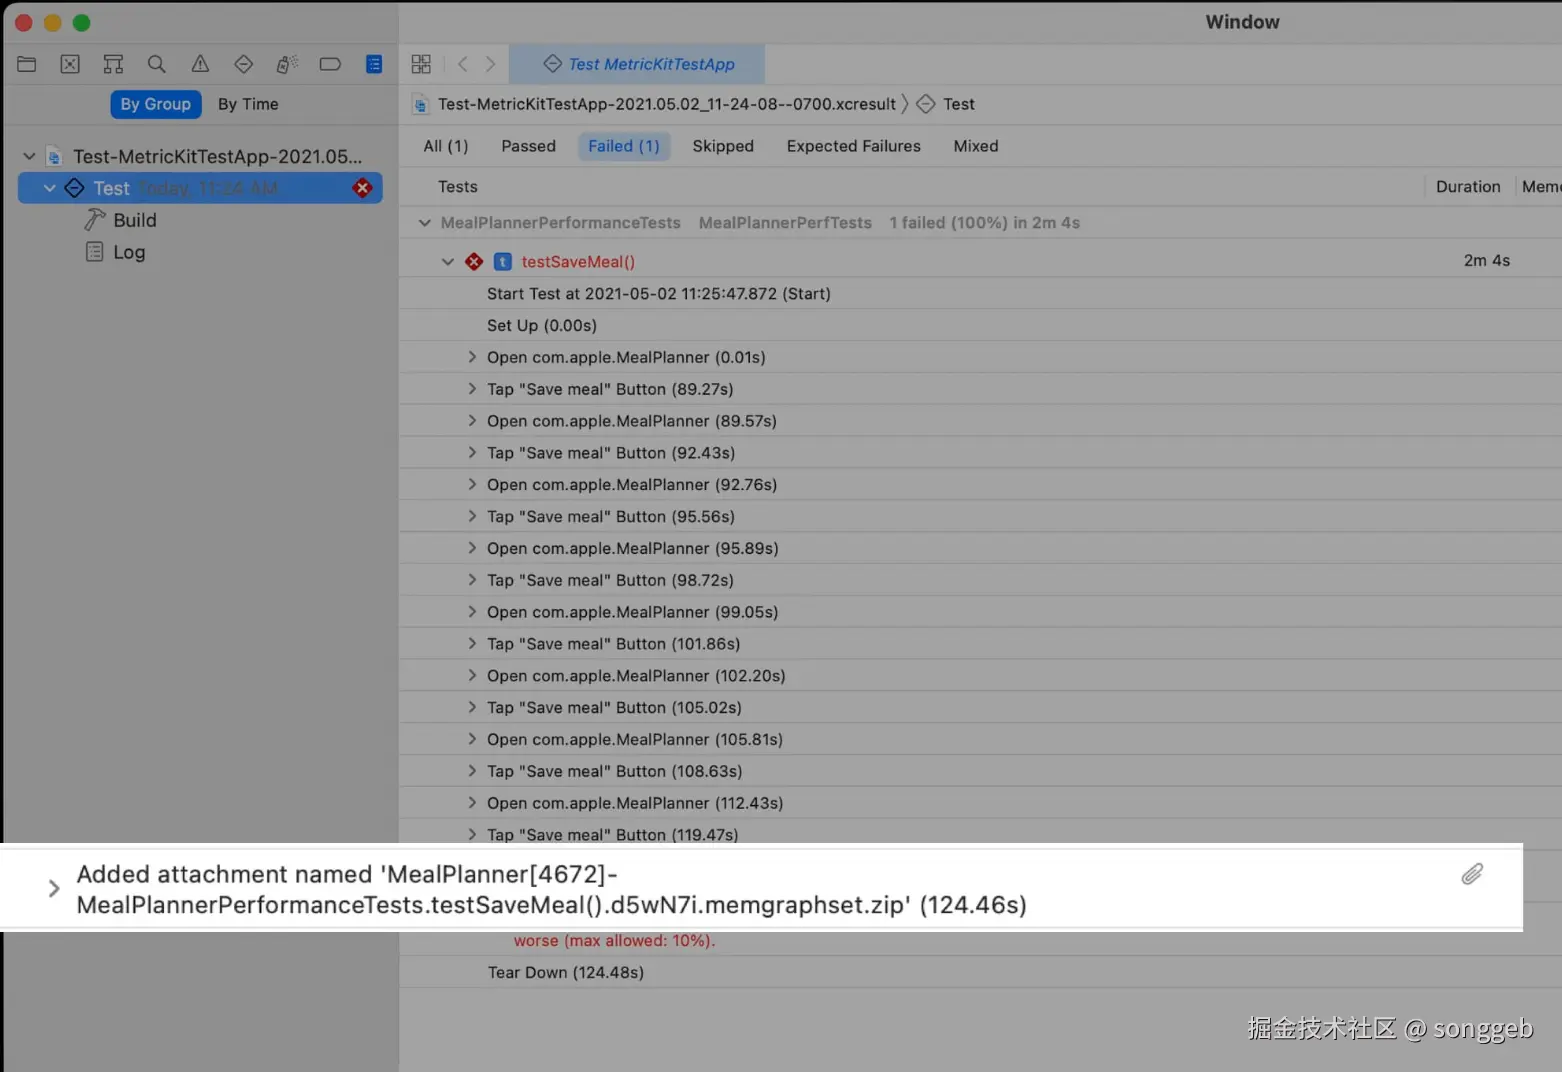Open the Find navigator magnifier icon
This screenshot has height=1072, width=1562.
(x=157, y=64)
